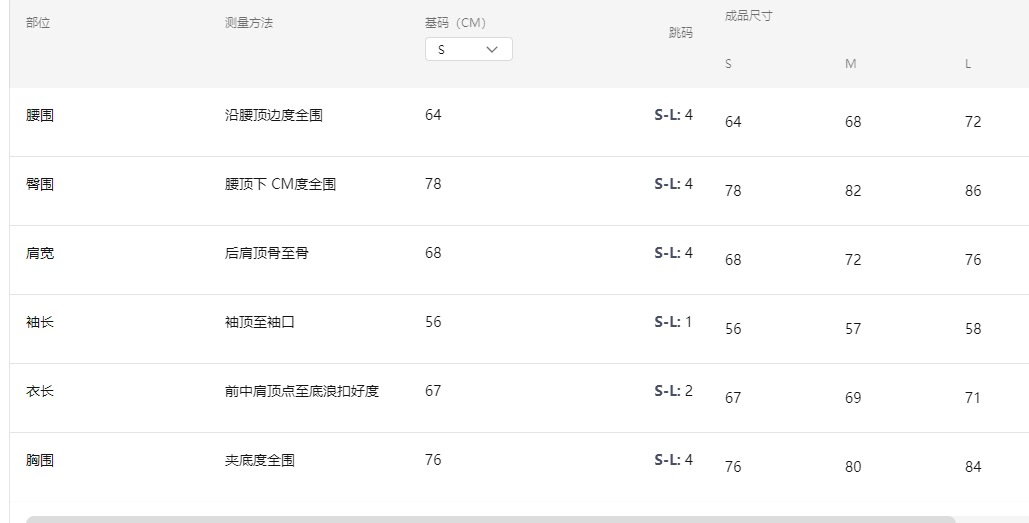Select the 胸围 row label
Screen dimensions: 1029x523
40,460
